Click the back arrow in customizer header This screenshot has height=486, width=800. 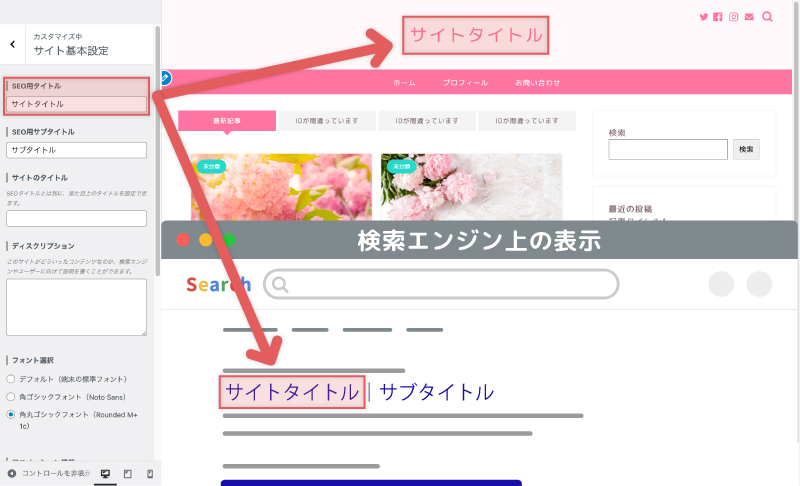[13, 44]
